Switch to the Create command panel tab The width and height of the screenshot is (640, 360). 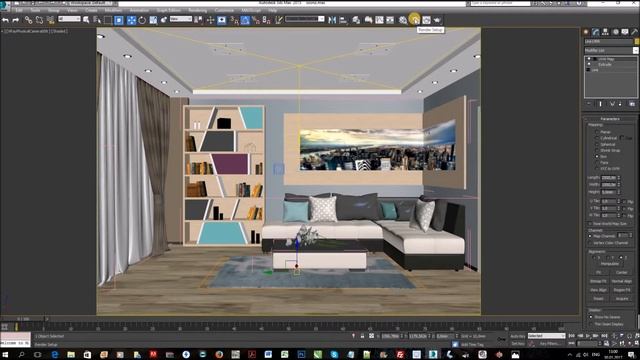(x=586, y=32)
